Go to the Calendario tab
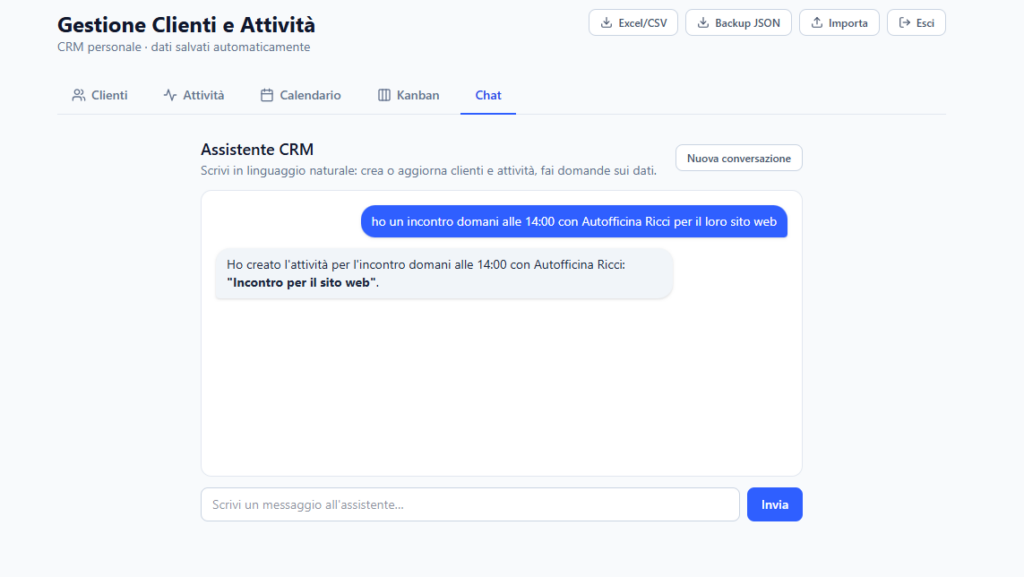Image resolution: width=1024 pixels, height=577 pixels. (300, 95)
